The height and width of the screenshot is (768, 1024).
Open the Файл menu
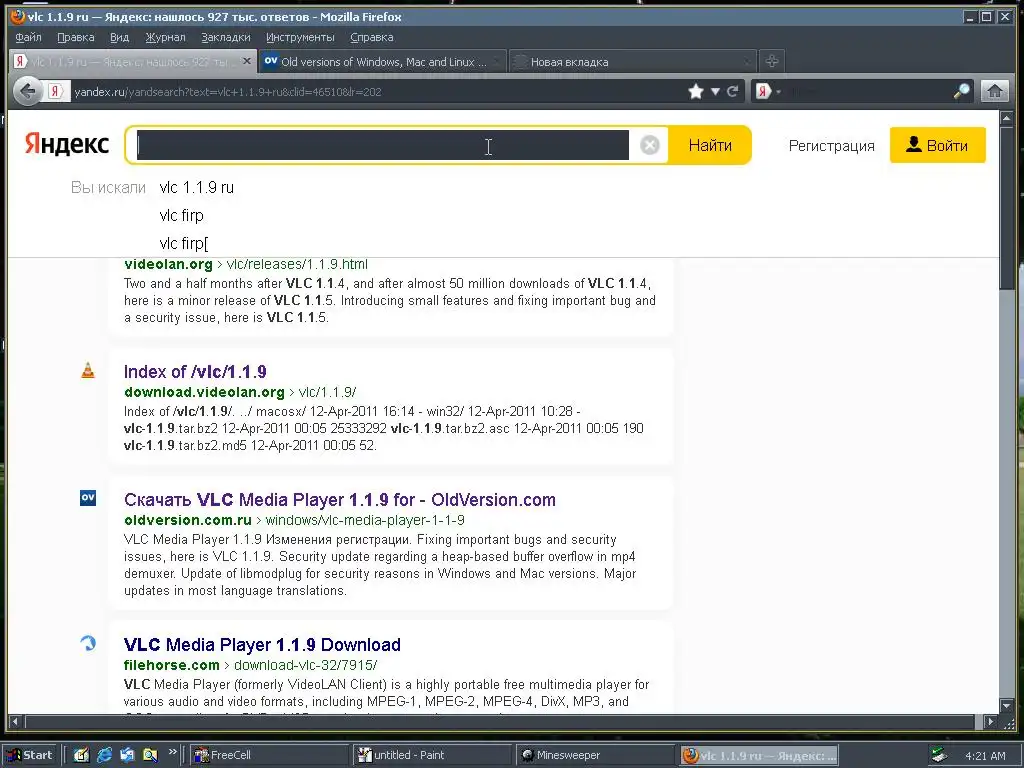tap(28, 37)
